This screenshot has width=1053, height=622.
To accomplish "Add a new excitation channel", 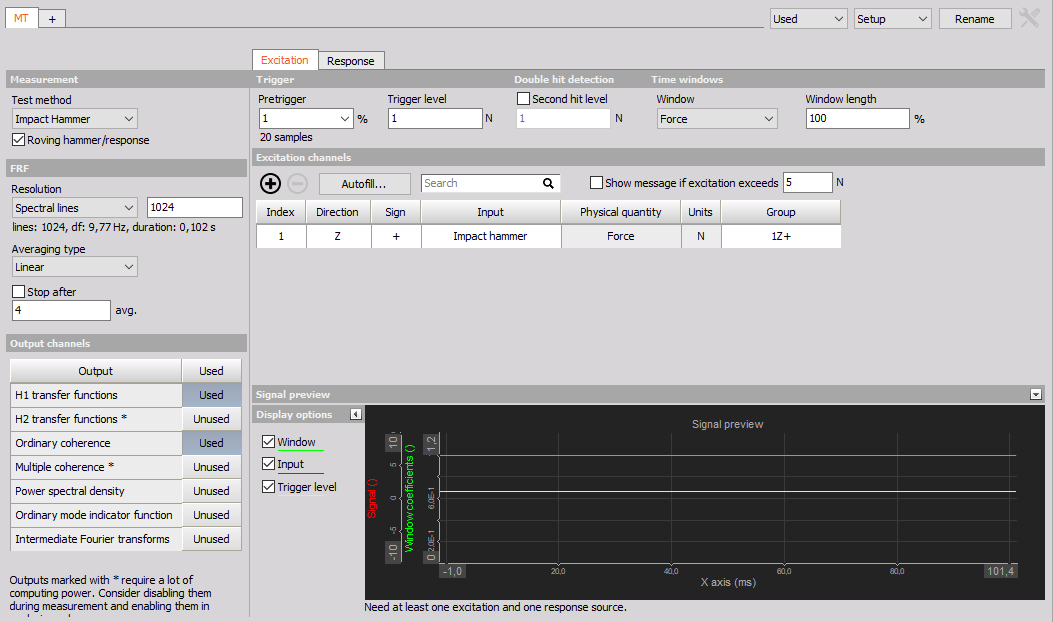I will coord(270,184).
